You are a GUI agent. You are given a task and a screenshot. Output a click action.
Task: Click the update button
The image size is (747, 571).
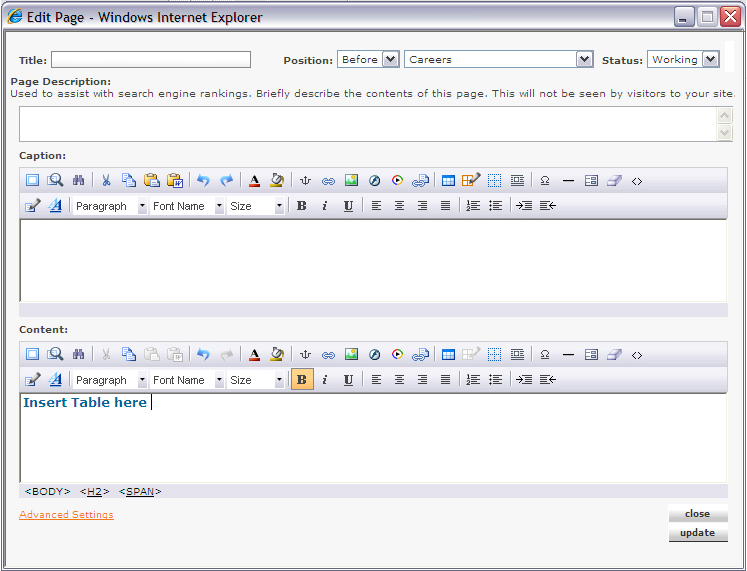coord(698,533)
